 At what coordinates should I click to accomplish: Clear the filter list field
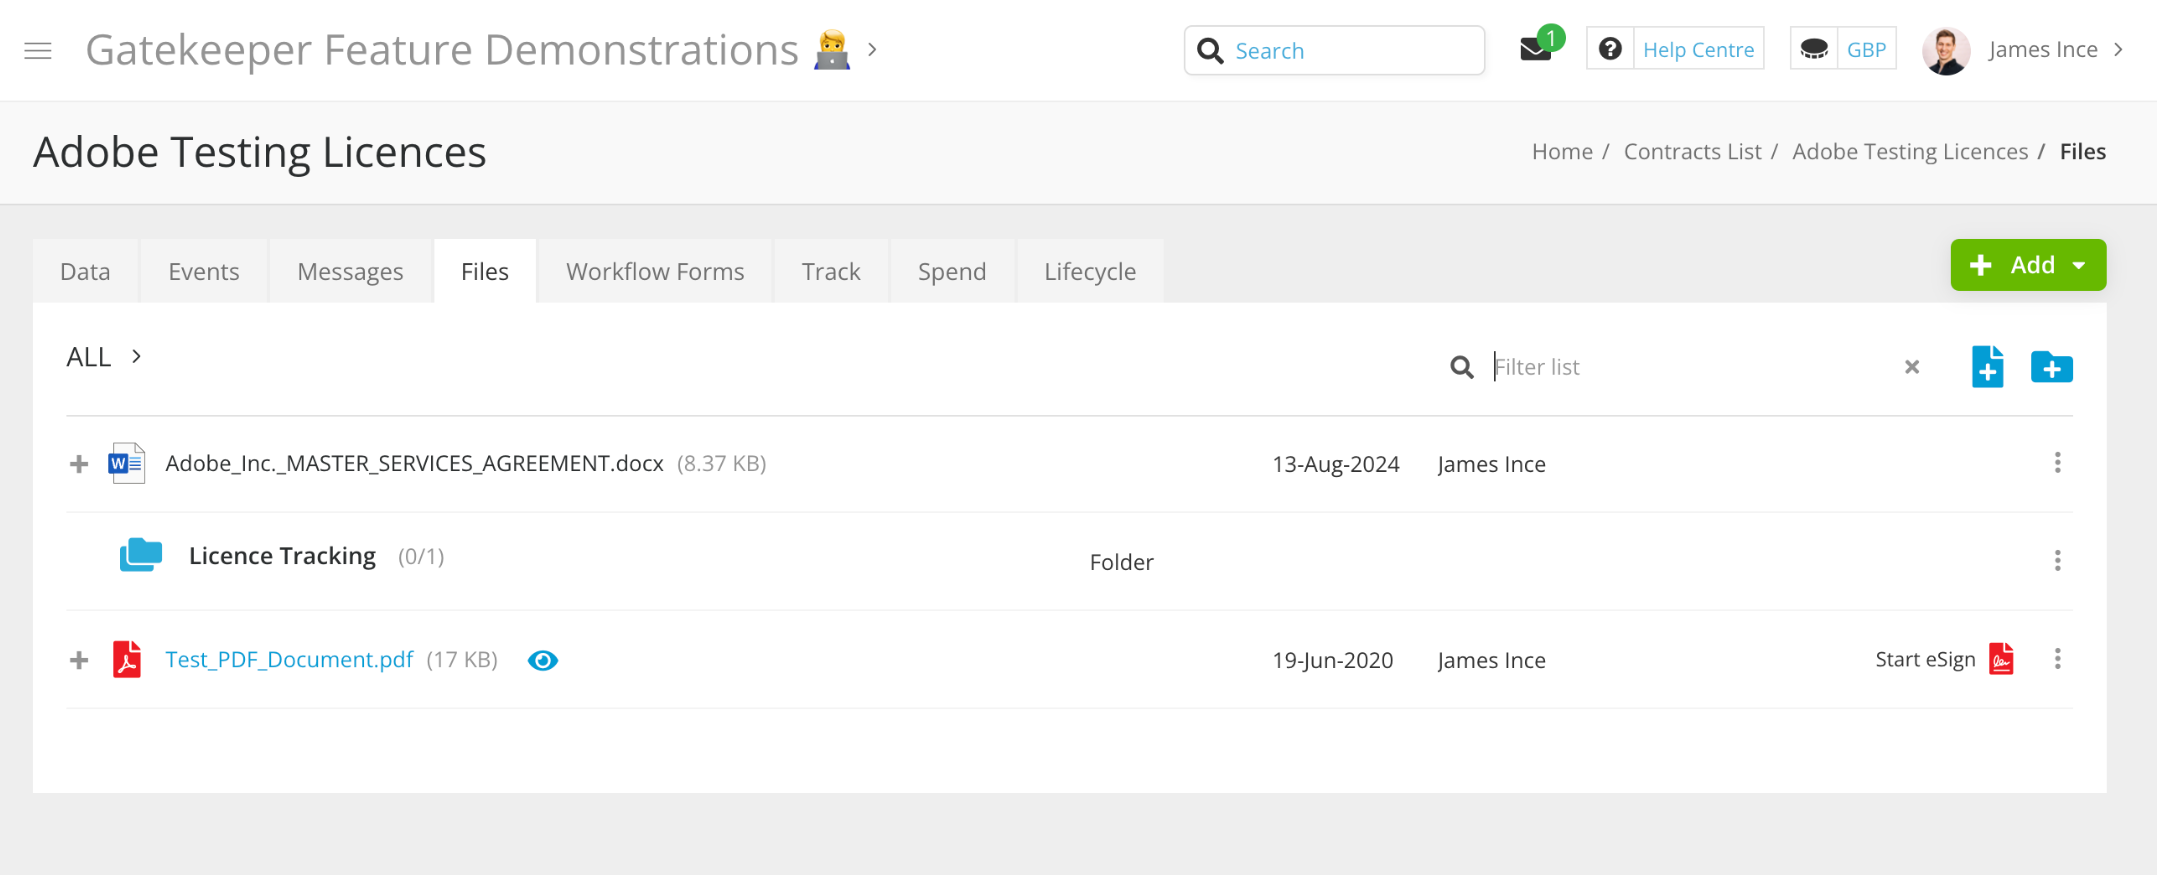tap(1912, 367)
